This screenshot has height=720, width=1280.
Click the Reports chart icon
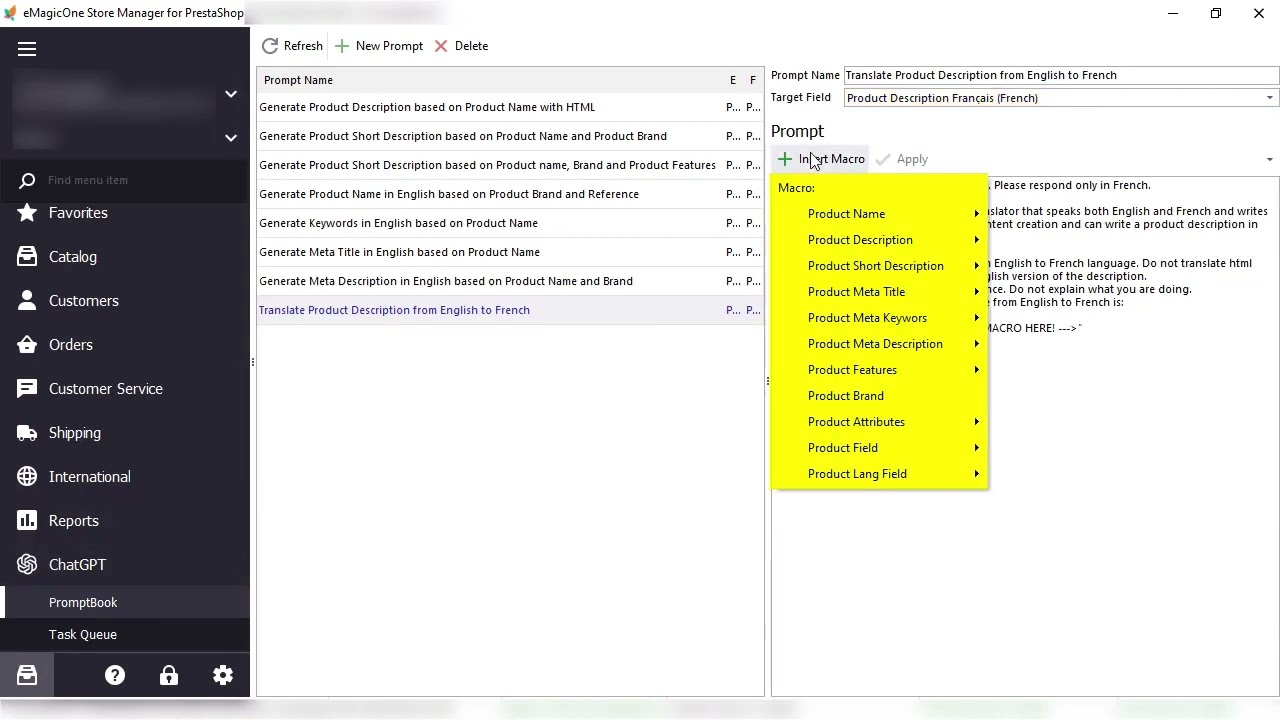tap(27, 521)
